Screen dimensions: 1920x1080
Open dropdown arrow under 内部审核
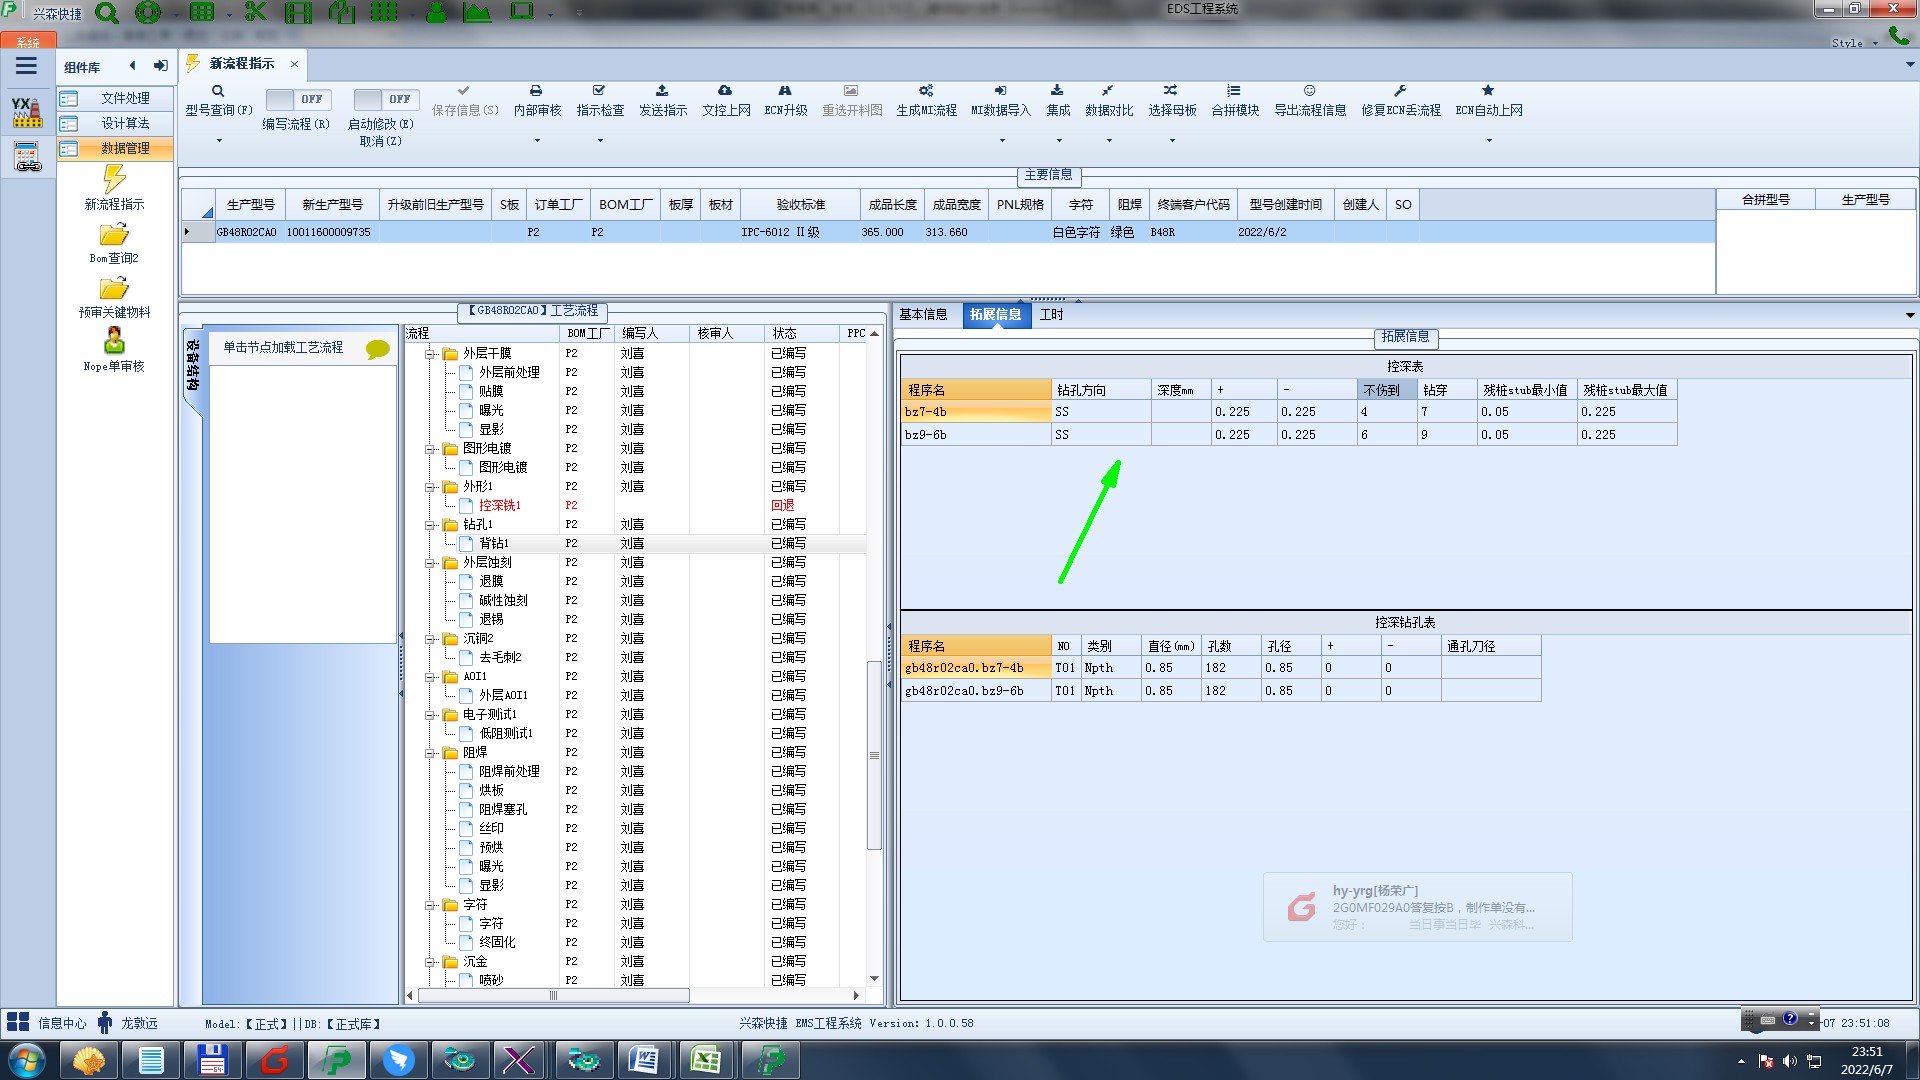537,141
